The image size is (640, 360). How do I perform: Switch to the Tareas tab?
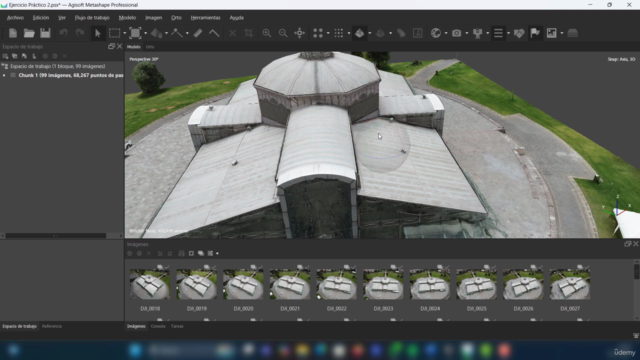[x=177, y=326]
